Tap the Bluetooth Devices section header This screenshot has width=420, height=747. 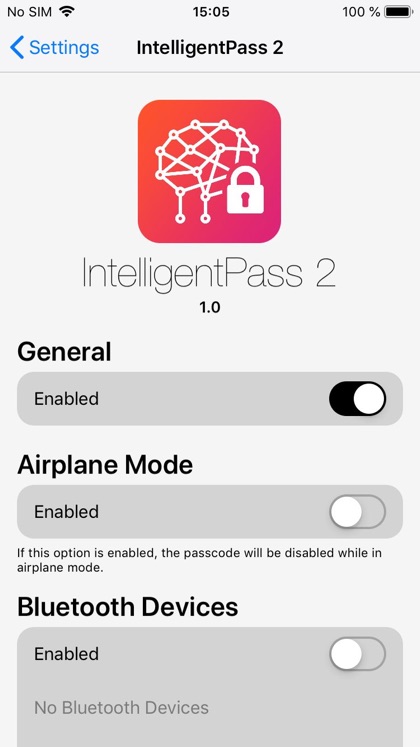click(x=128, y=607)
